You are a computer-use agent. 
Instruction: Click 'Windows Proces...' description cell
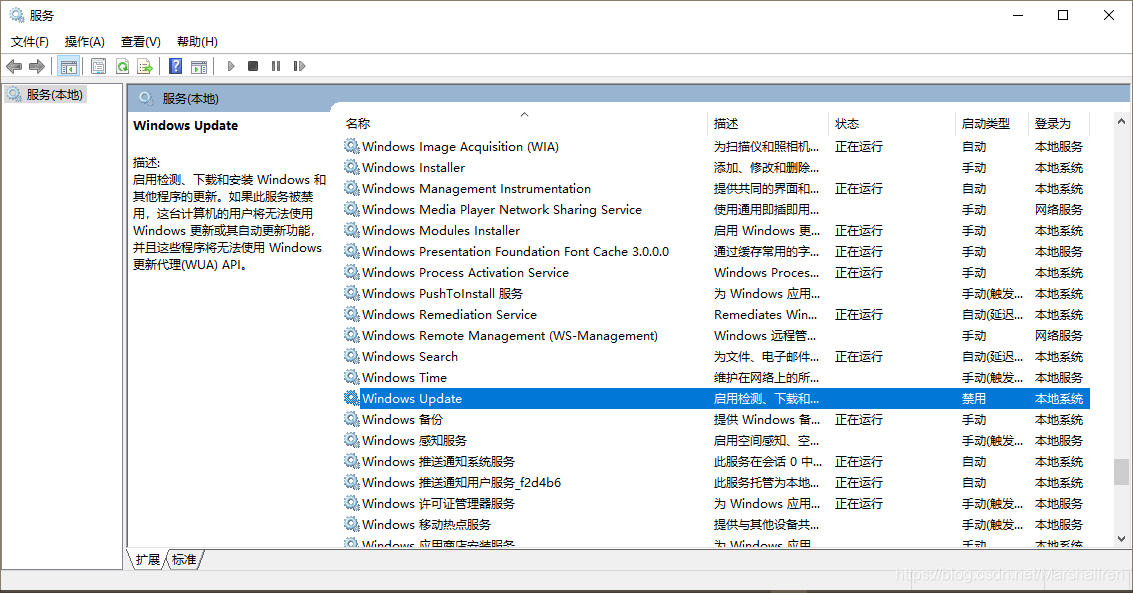tap(766, 273)
